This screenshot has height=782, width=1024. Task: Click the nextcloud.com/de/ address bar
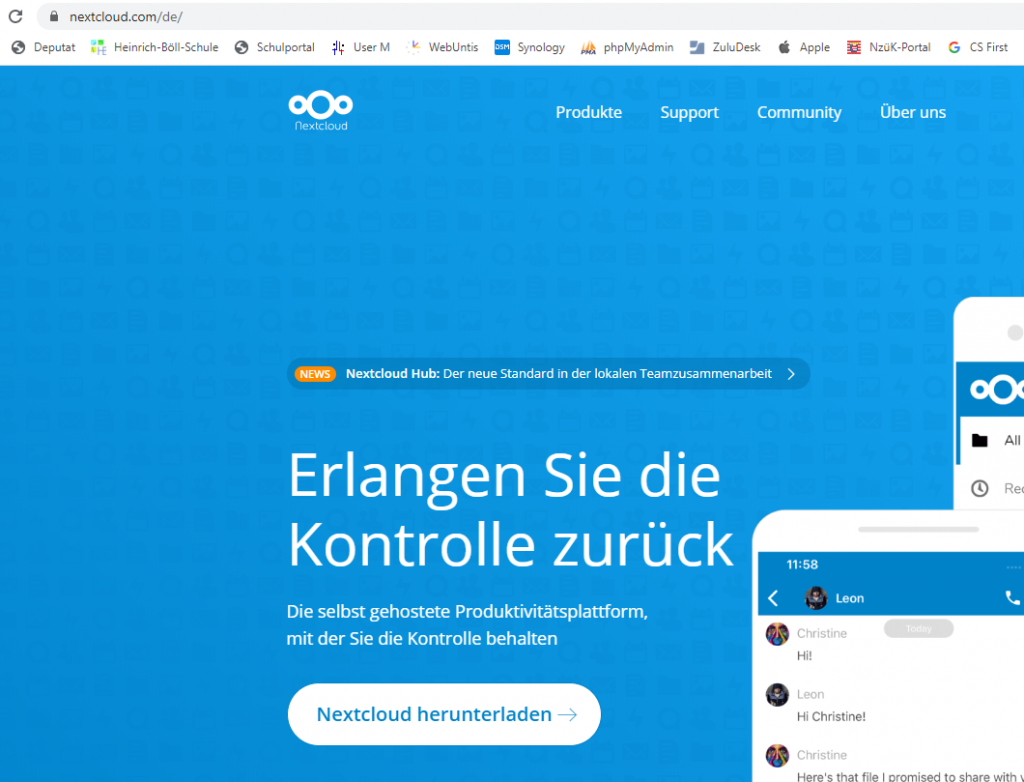point(529,16)
